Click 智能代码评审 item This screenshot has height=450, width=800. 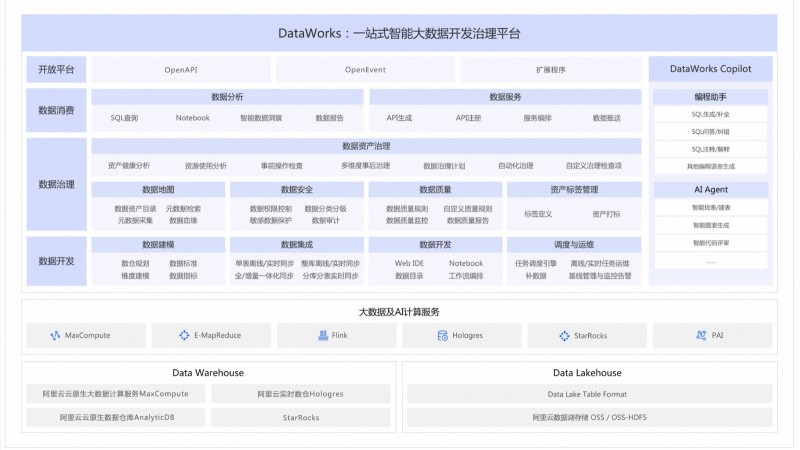[711, 243]
